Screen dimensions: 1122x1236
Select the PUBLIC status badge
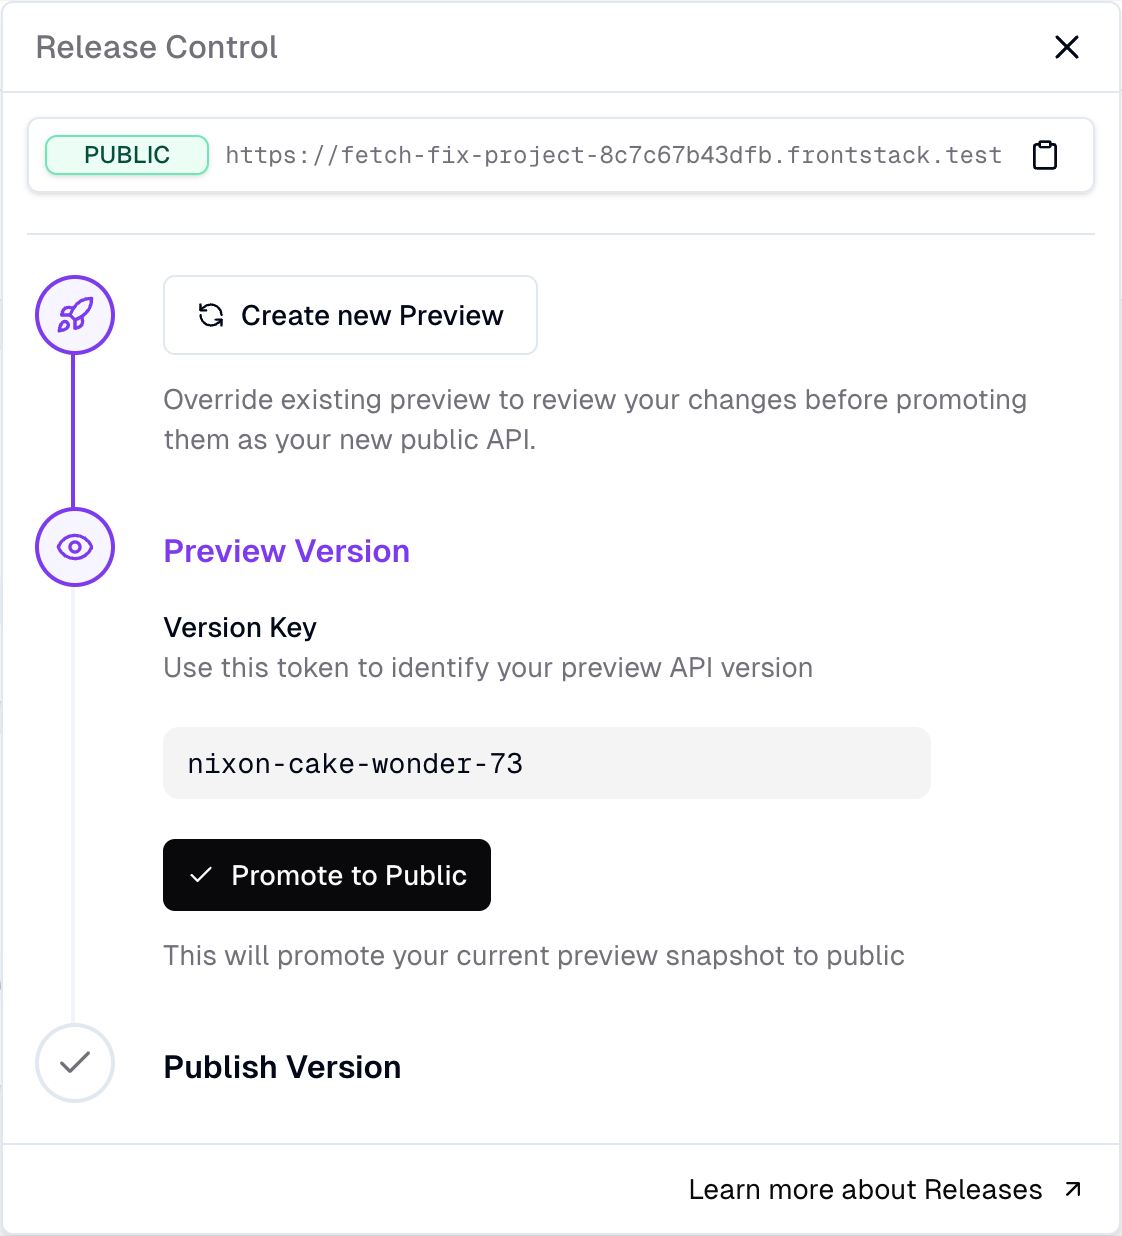click(126, 155)
